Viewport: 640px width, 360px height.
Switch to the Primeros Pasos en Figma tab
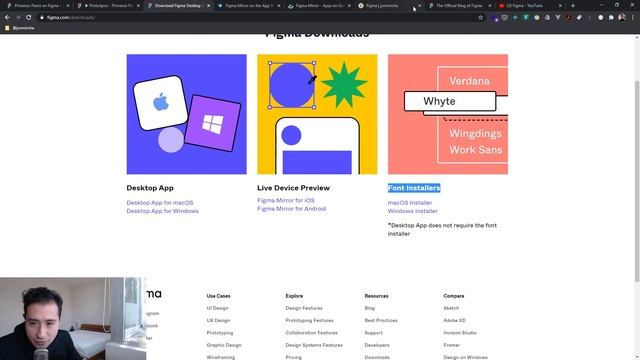37,6
